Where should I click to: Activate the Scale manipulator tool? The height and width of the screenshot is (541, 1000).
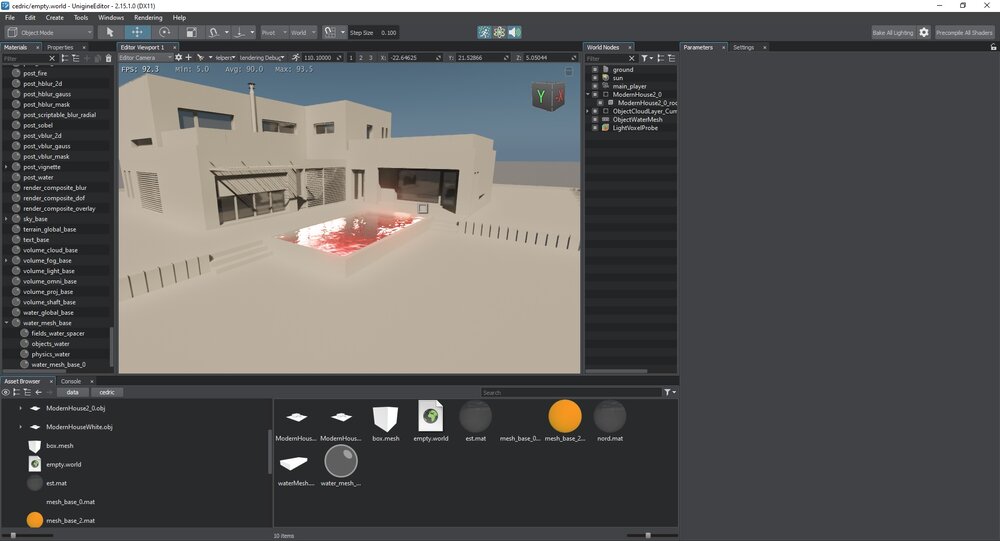[191, 32]
